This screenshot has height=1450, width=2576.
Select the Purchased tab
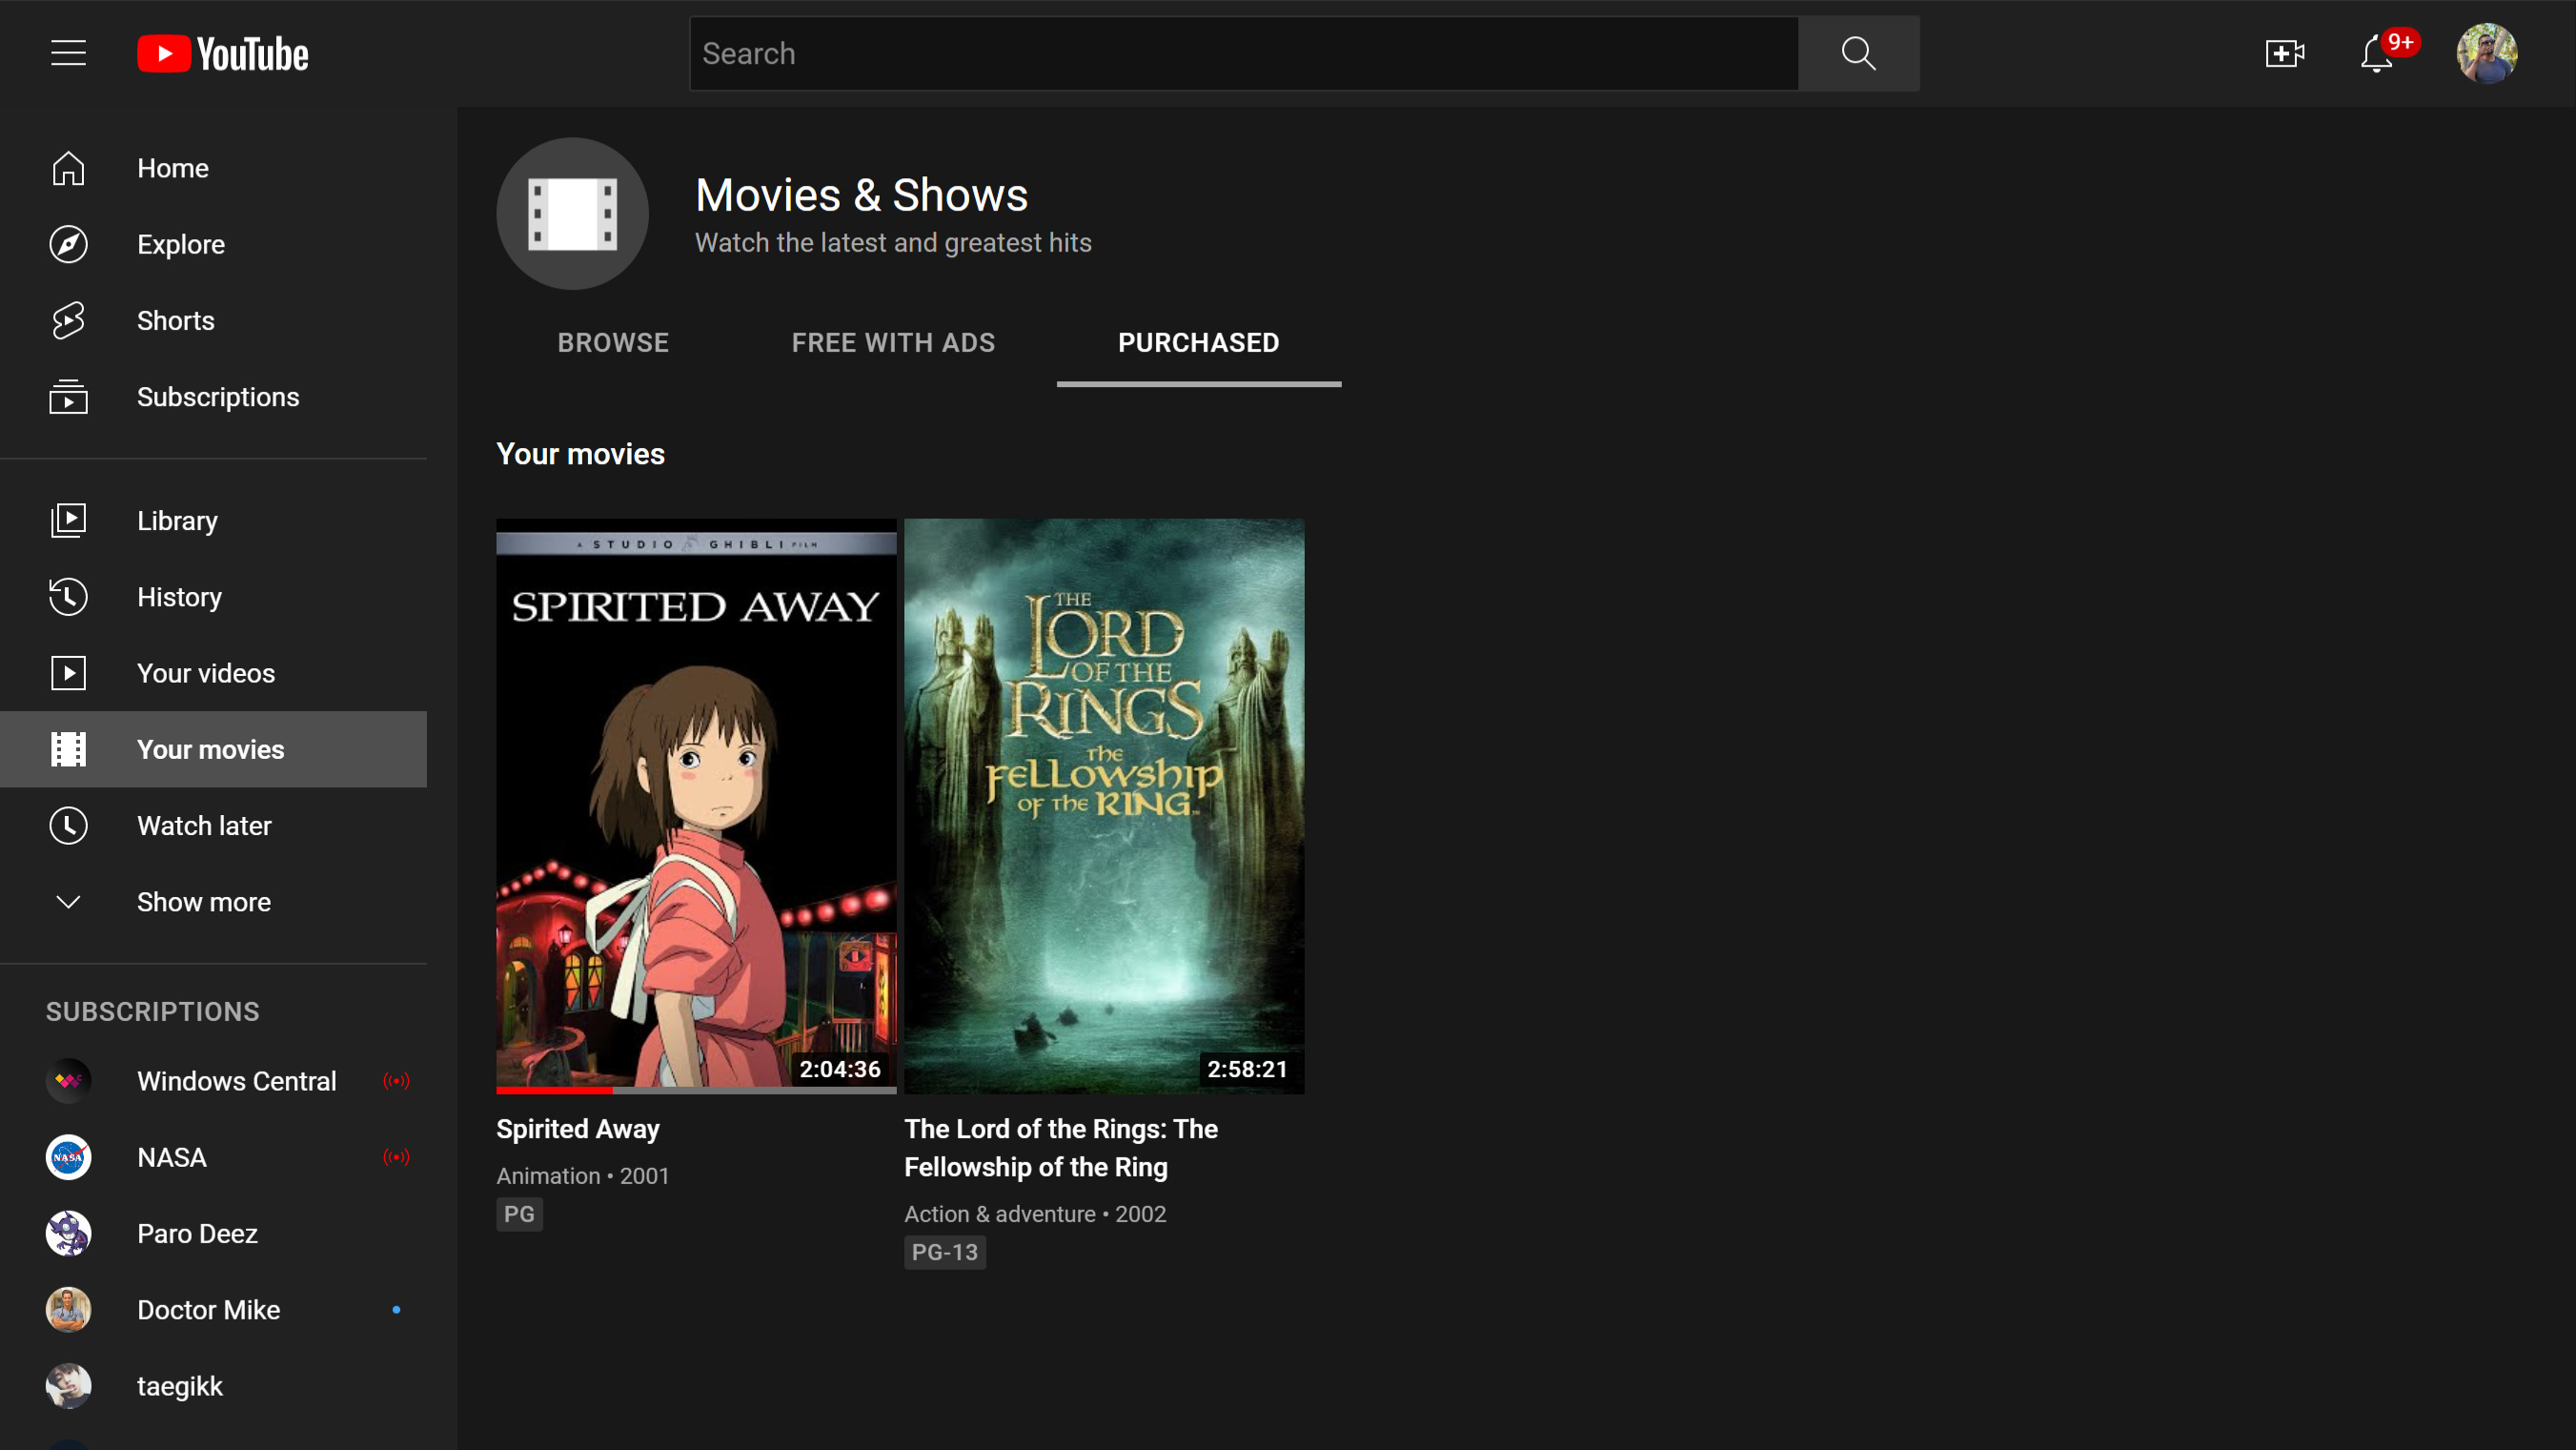pos(1198,343)
